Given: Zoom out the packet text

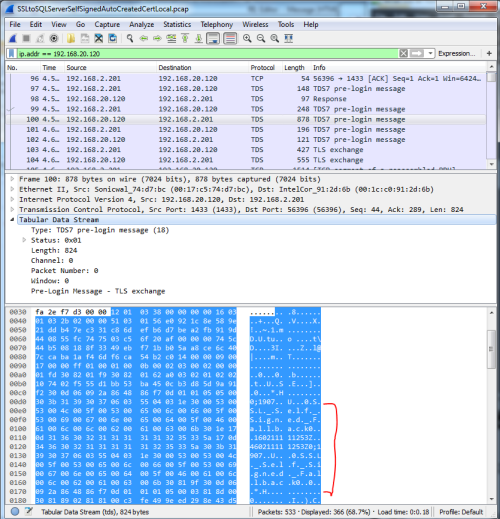Looking at the screenshot, I should click(261, 38).
